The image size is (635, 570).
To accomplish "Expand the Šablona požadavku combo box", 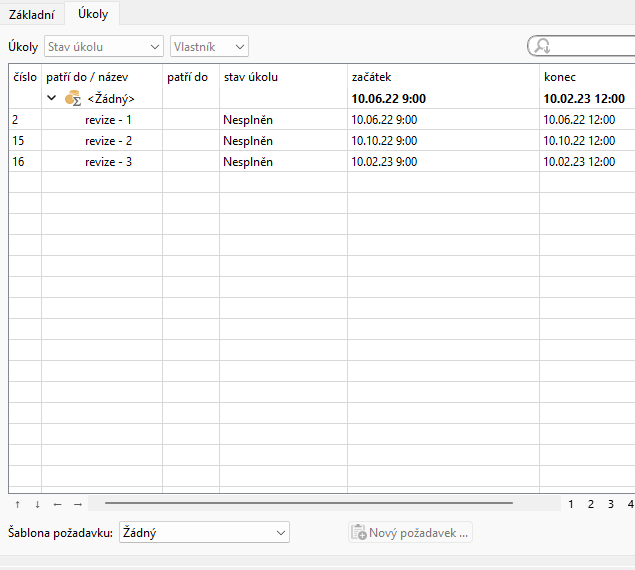I will click(204, 533).
